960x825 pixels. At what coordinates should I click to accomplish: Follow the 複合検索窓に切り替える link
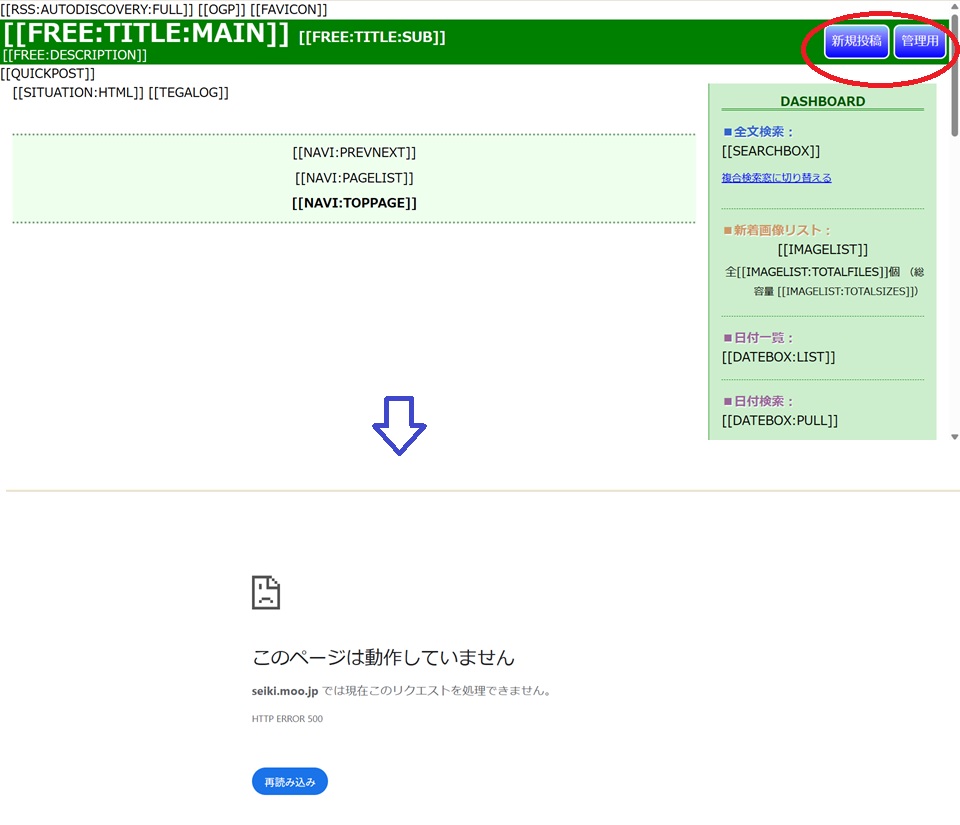pos(776,178)
